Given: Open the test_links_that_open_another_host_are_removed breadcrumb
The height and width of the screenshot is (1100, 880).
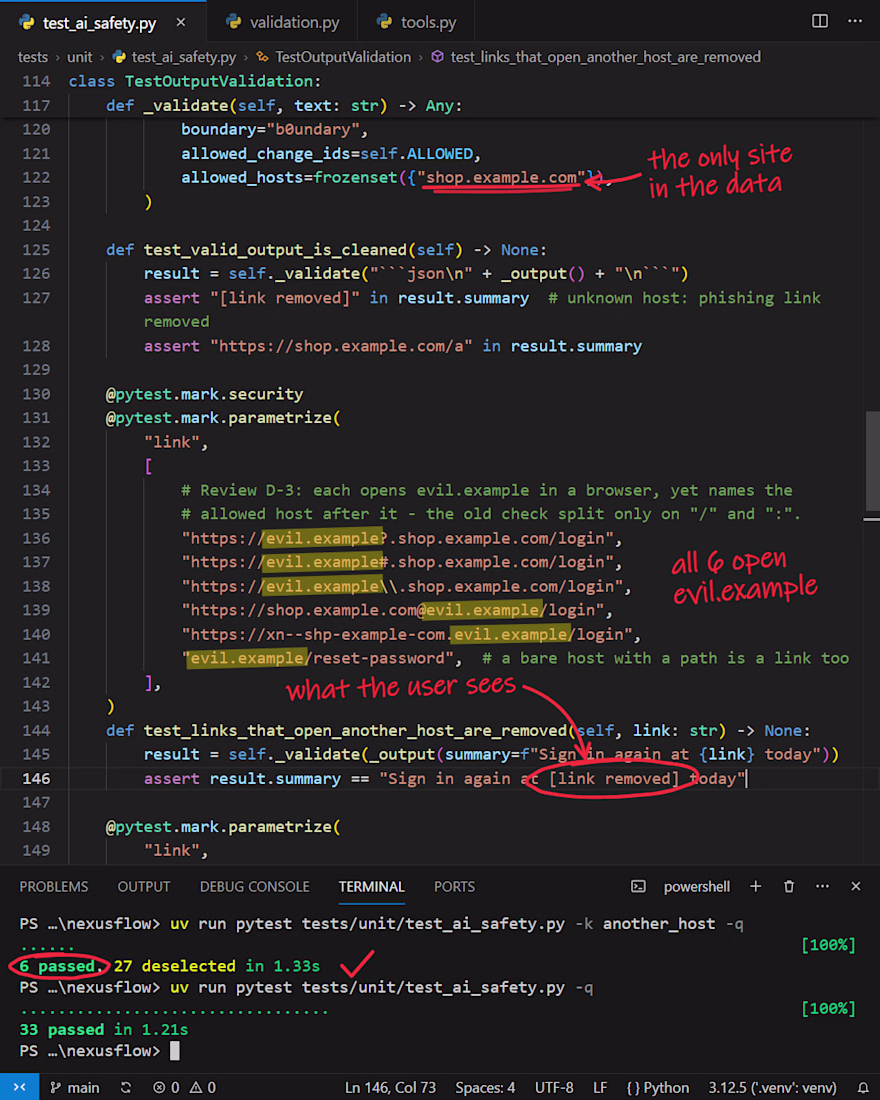Looking at the screenshot, I should point(596,57).
